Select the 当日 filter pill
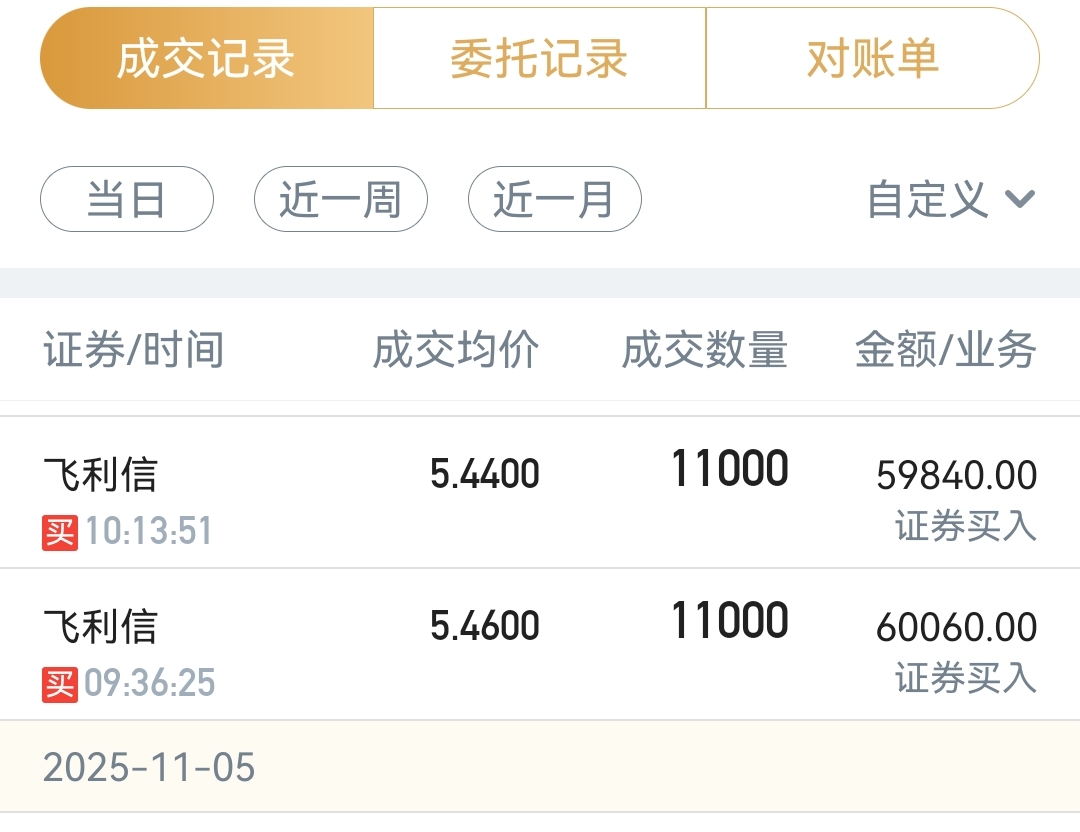 pyautogui.click(x=127, y=199)
